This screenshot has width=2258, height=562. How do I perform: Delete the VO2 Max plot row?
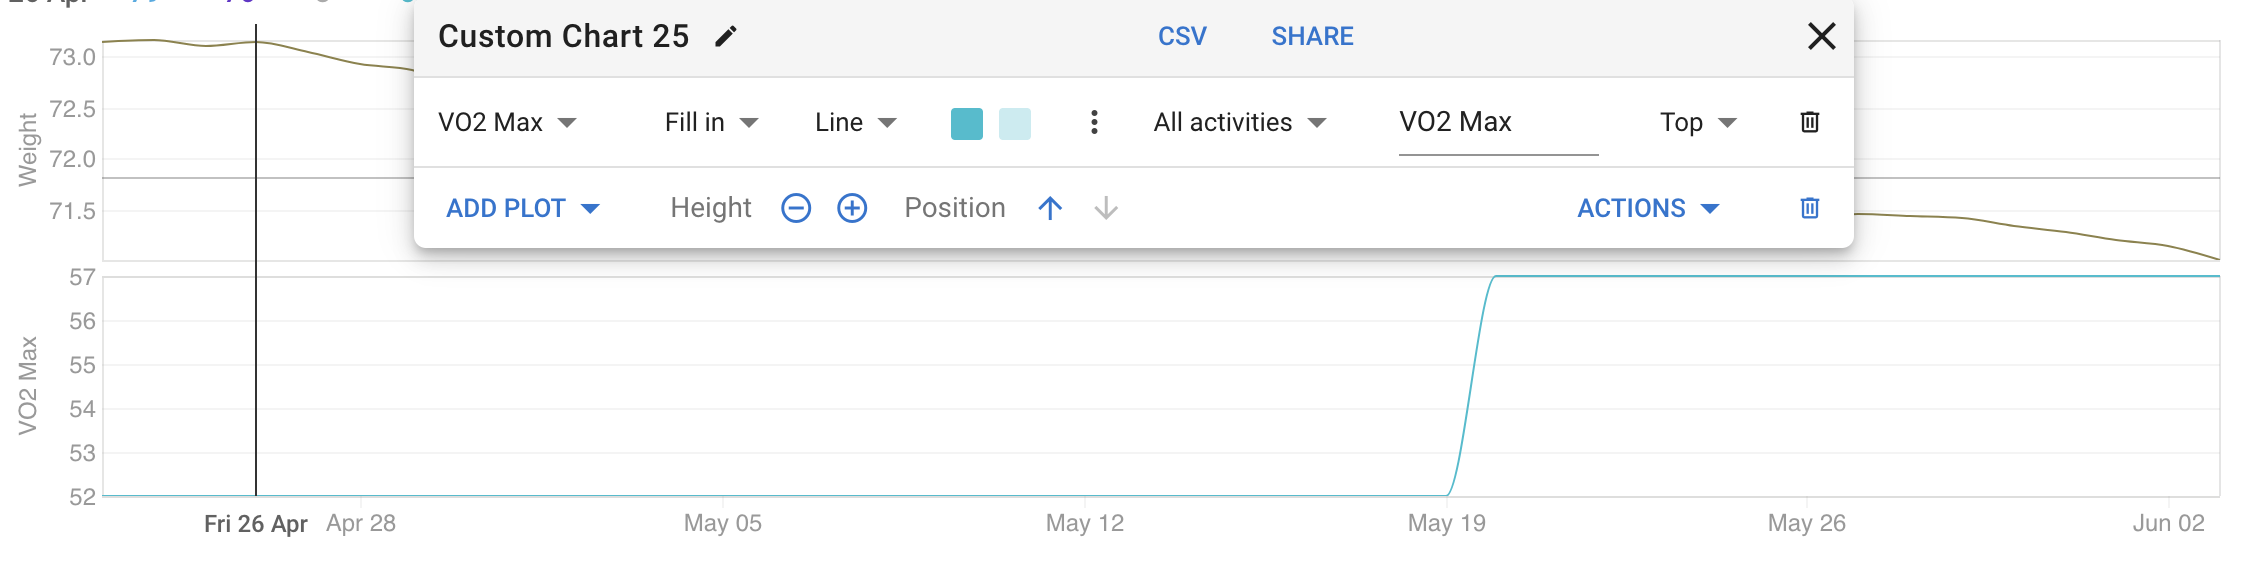(1809, 122)
